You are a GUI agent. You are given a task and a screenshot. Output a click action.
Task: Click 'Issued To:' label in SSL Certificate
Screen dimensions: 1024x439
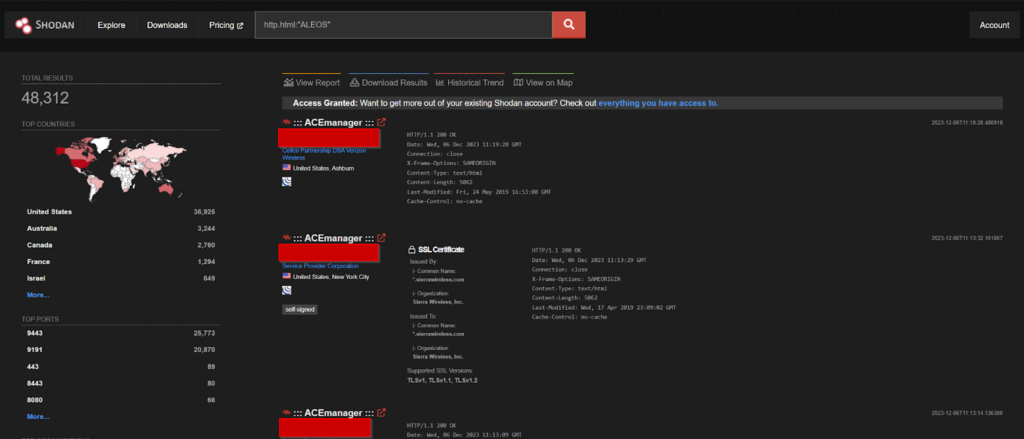423,316
